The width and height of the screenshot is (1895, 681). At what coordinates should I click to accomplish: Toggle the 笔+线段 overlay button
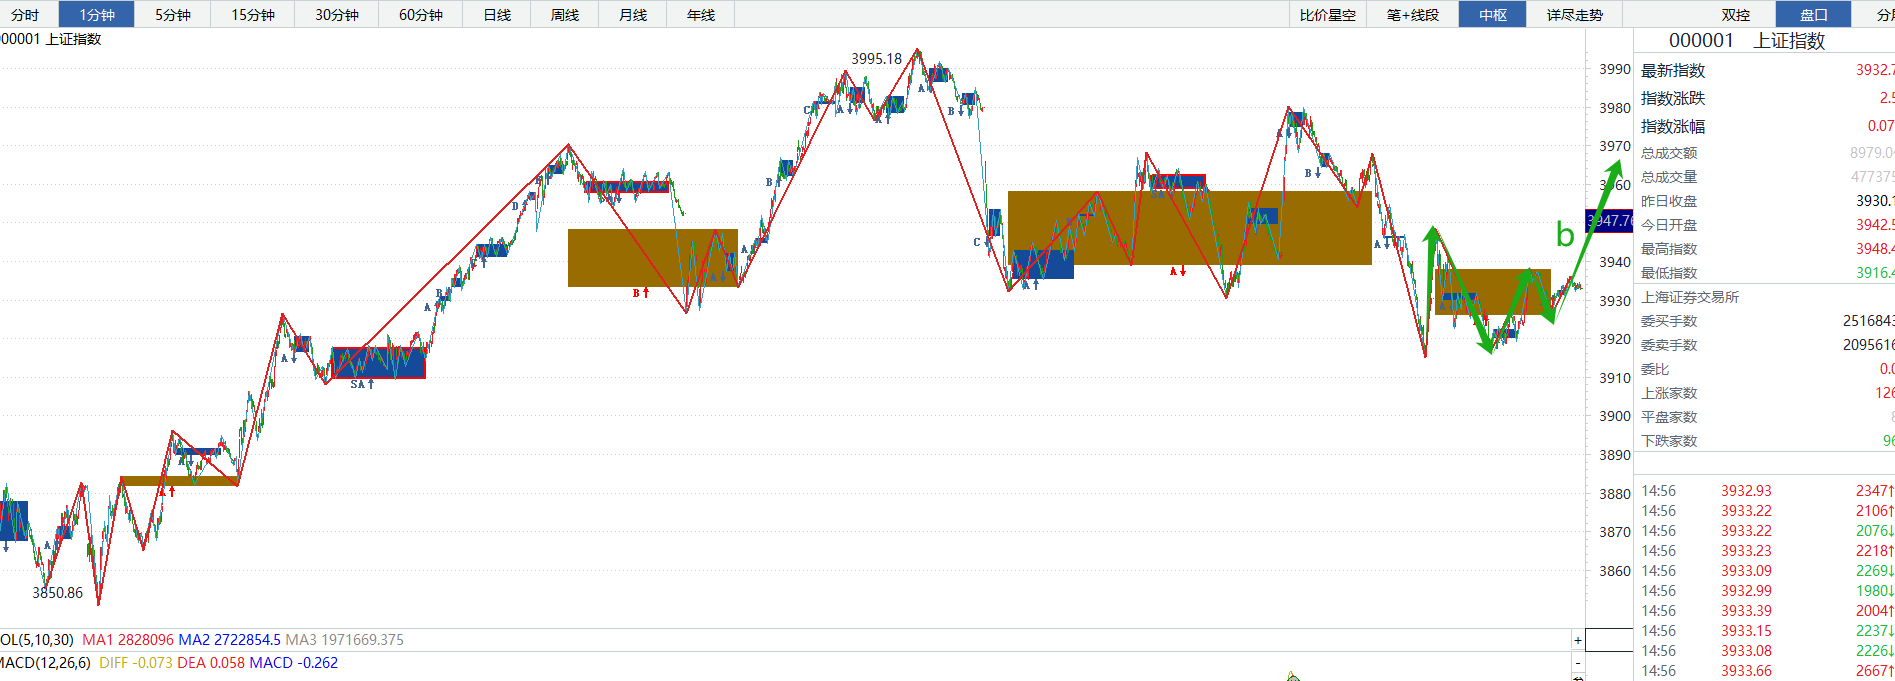click(1413, 15)
